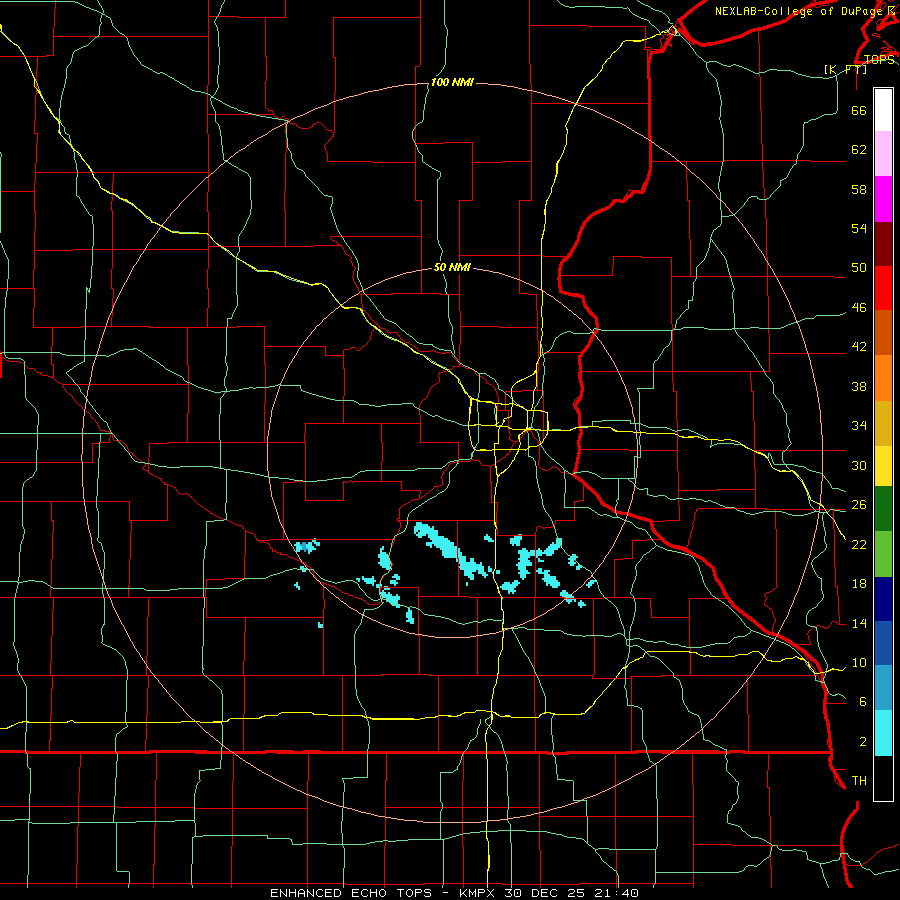
Task: Click the '34' legend value
Action: [859, 425]
